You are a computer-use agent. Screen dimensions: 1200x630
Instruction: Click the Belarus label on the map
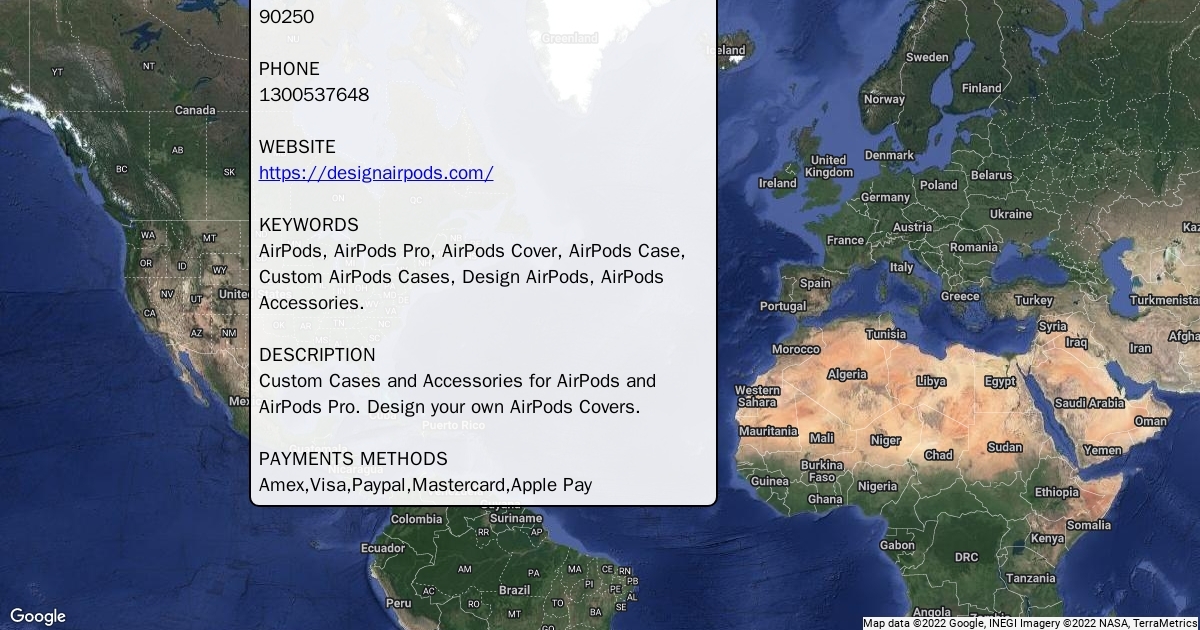[x=991, y=175]
